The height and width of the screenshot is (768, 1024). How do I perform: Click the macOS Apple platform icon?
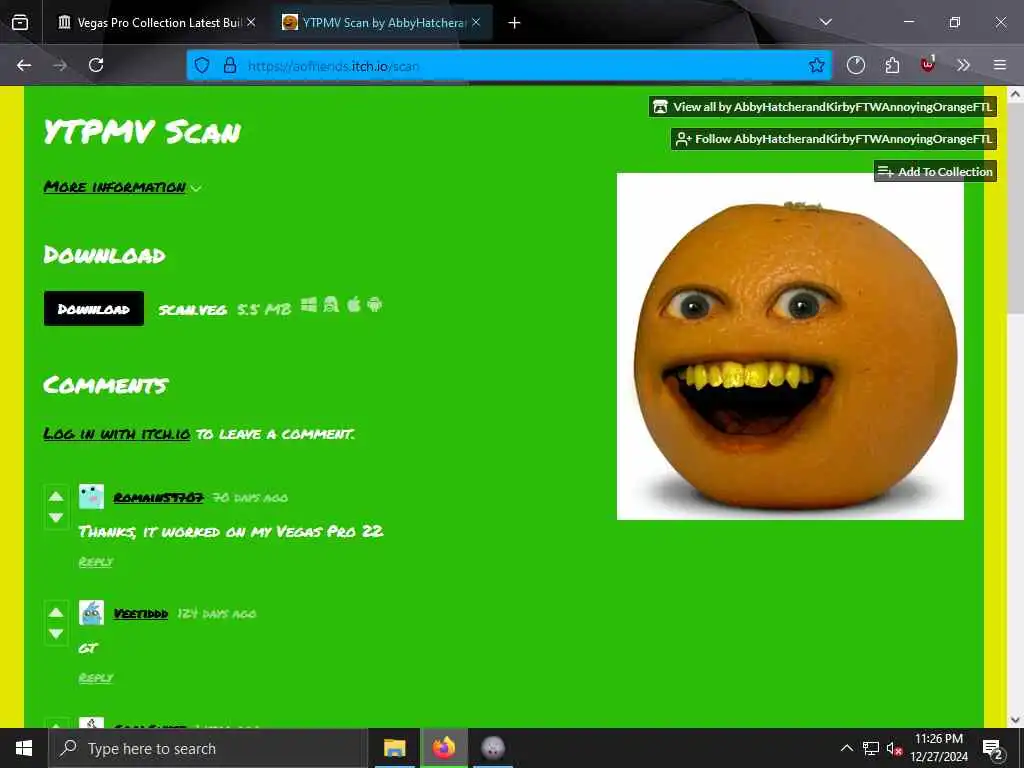353,305
